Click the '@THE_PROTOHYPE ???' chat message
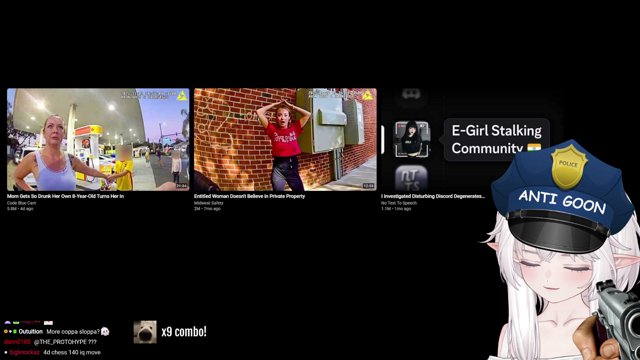 click(65, 342)
